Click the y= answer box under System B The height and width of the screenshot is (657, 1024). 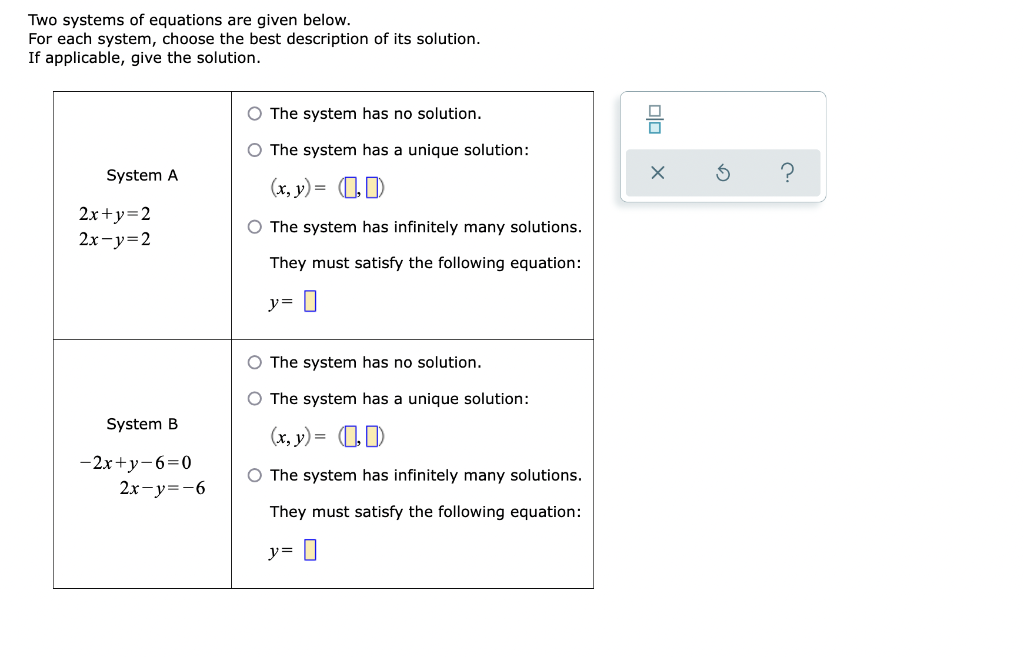[309, 549]
